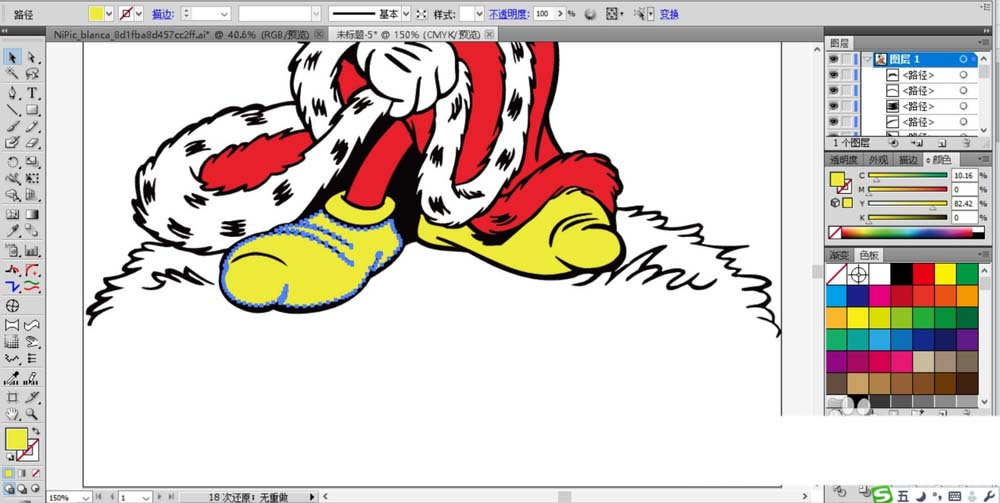Click the Recolor Artwork wheel icon

tap(591, 14)
